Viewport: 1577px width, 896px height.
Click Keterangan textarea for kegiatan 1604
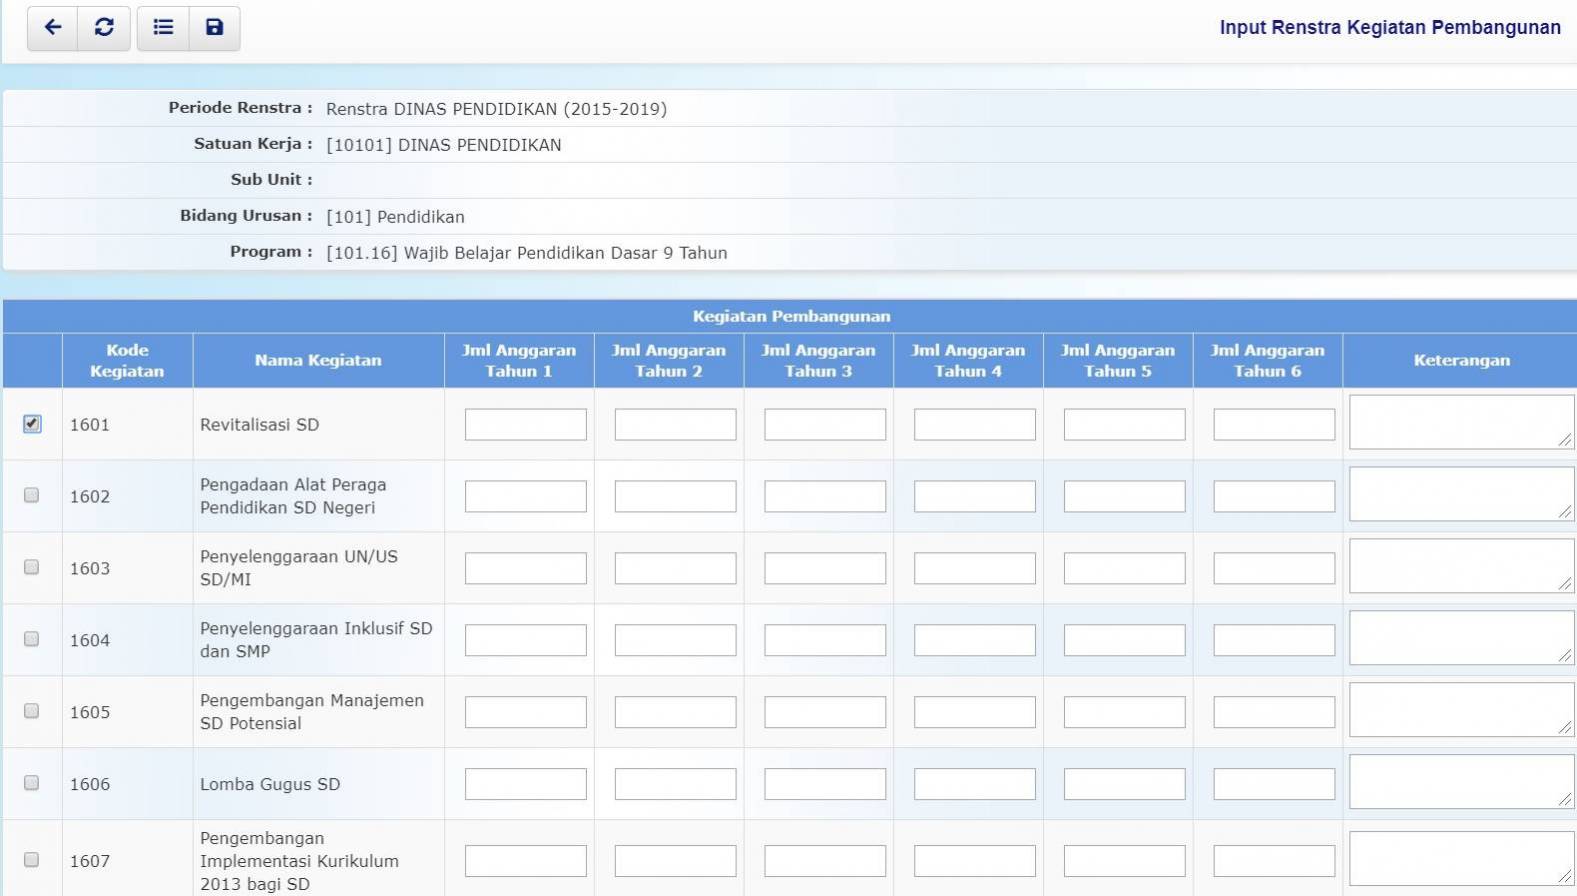click(x=1460, y=638)
